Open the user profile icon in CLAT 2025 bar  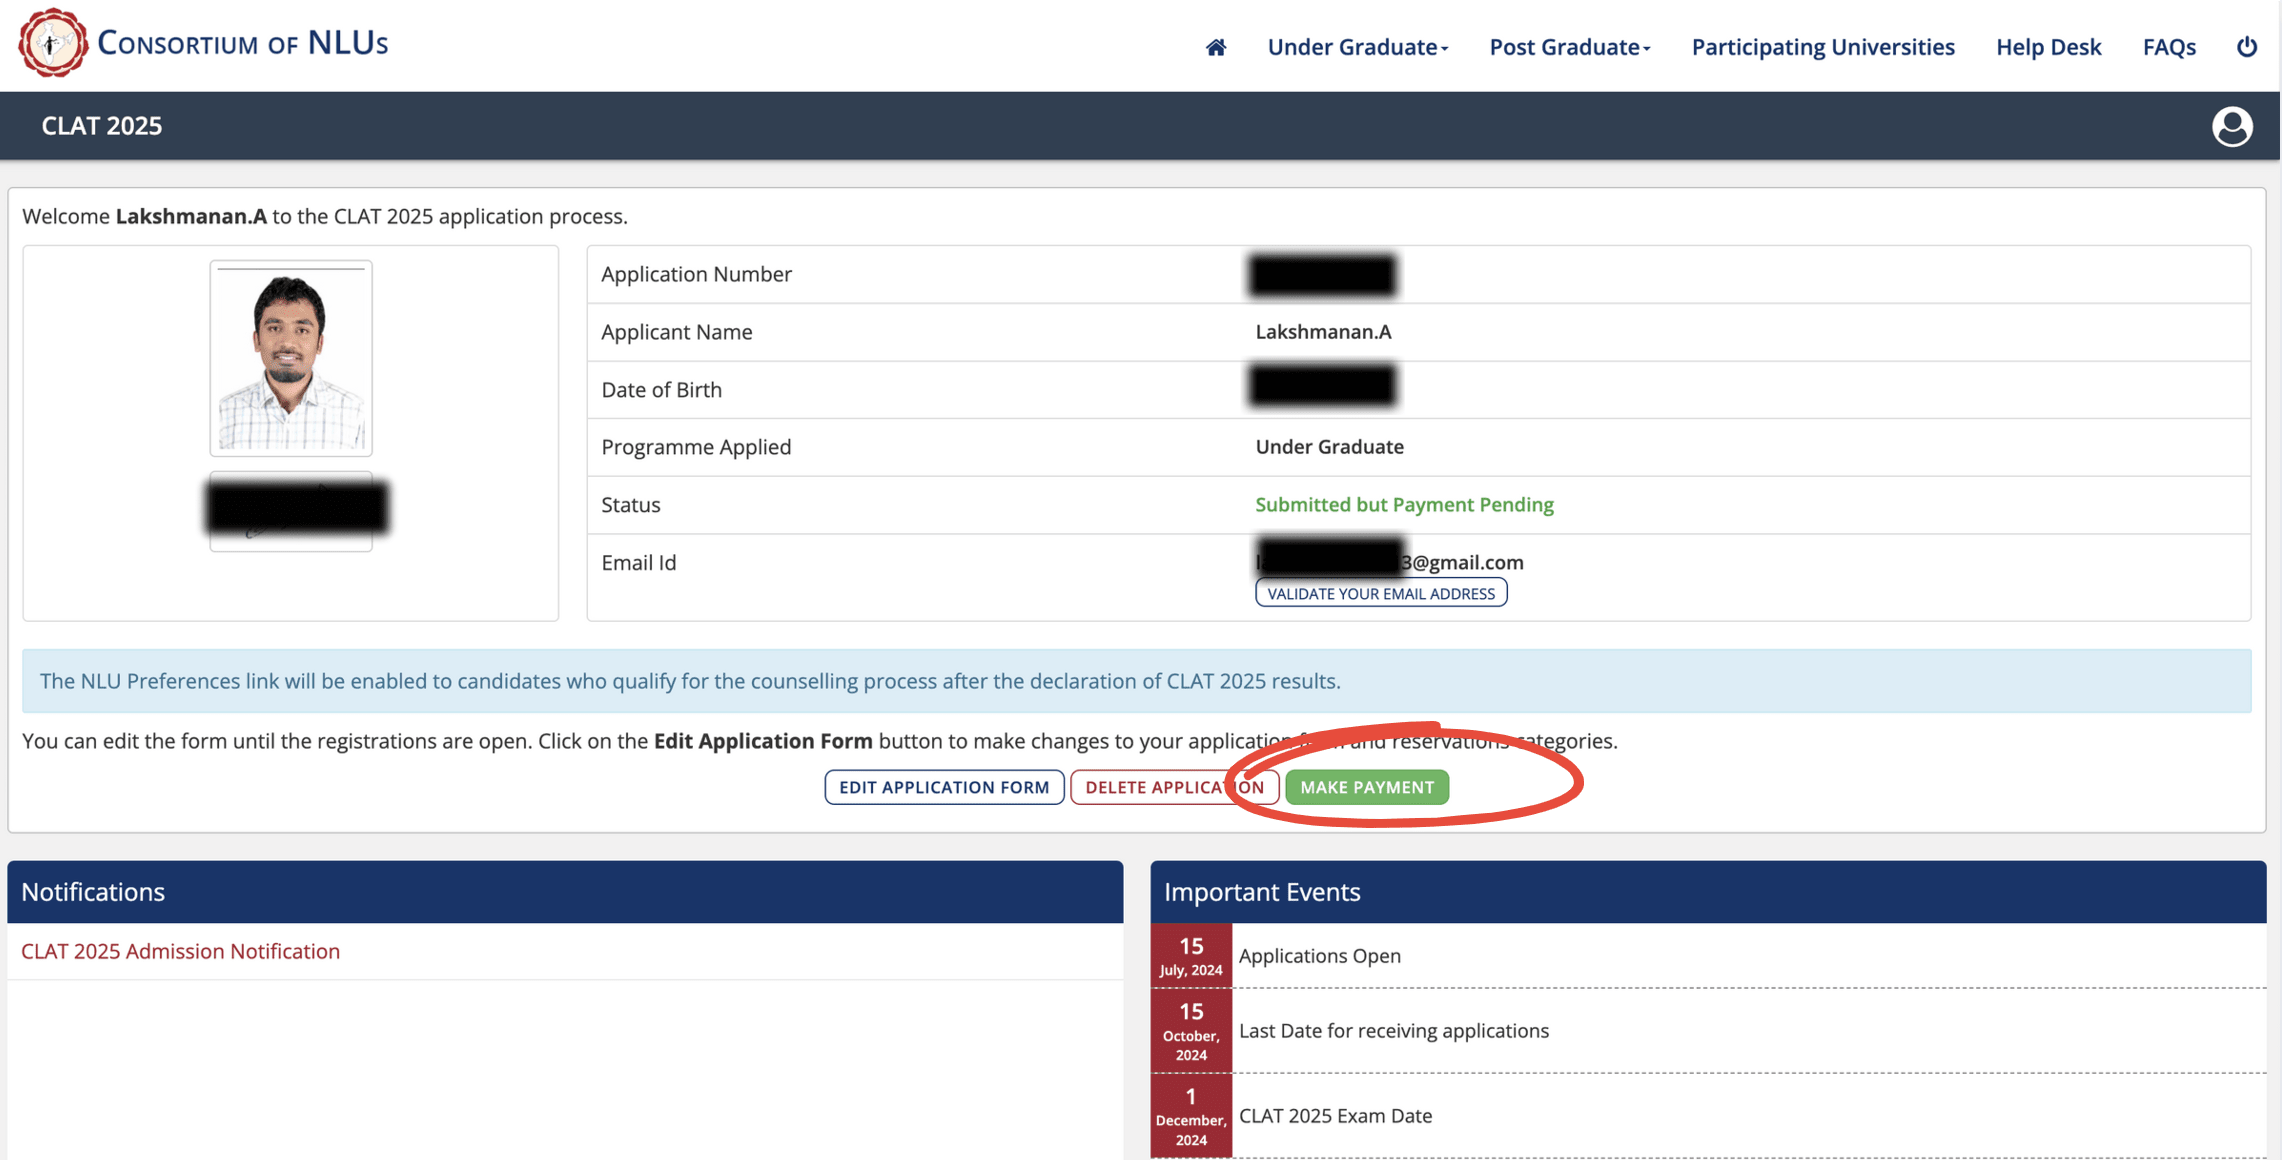tap(2231, 126)
